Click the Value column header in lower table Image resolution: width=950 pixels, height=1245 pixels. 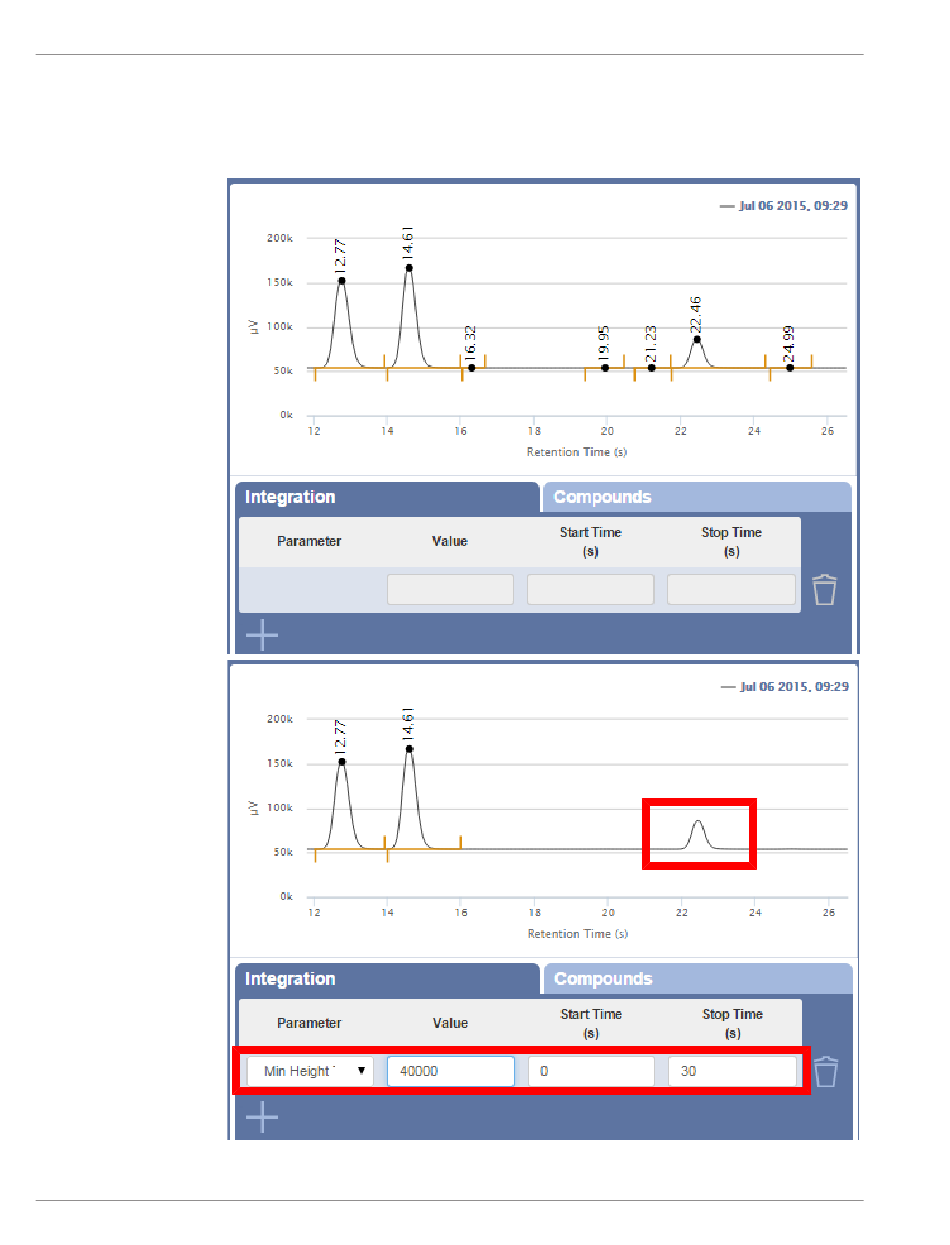click(450, 1023)
